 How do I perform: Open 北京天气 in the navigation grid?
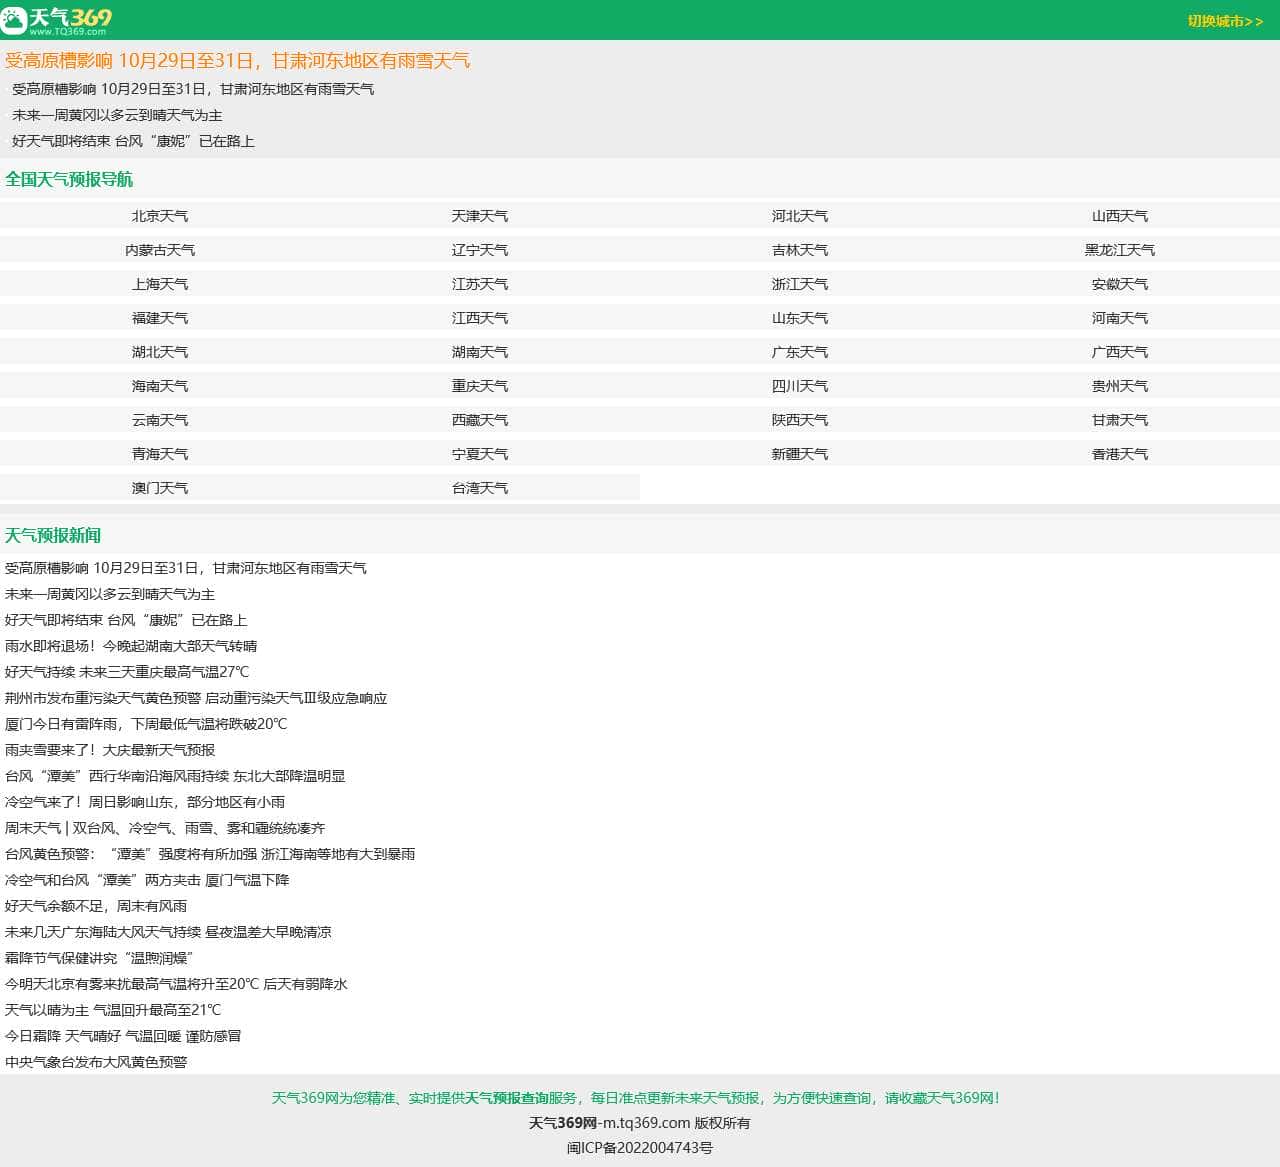pyautogui.click(x=160, y=216)
